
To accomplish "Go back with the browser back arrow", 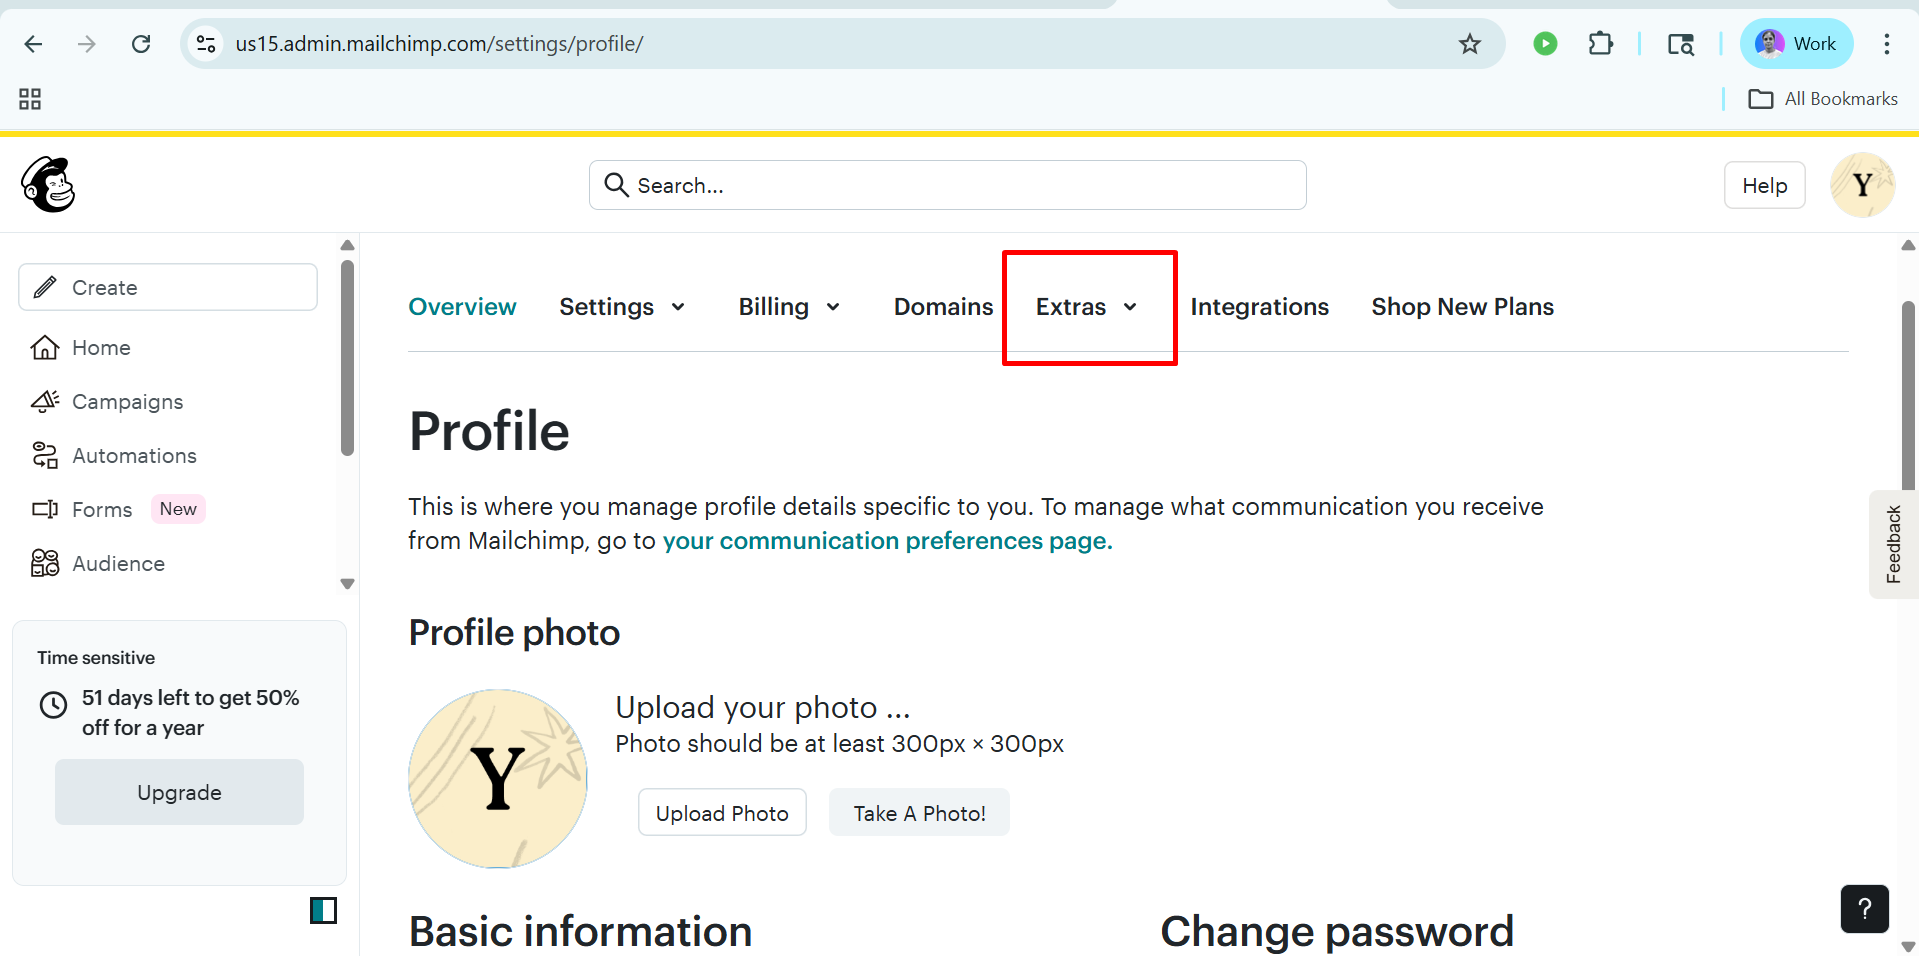I will (x=33, y=44).
